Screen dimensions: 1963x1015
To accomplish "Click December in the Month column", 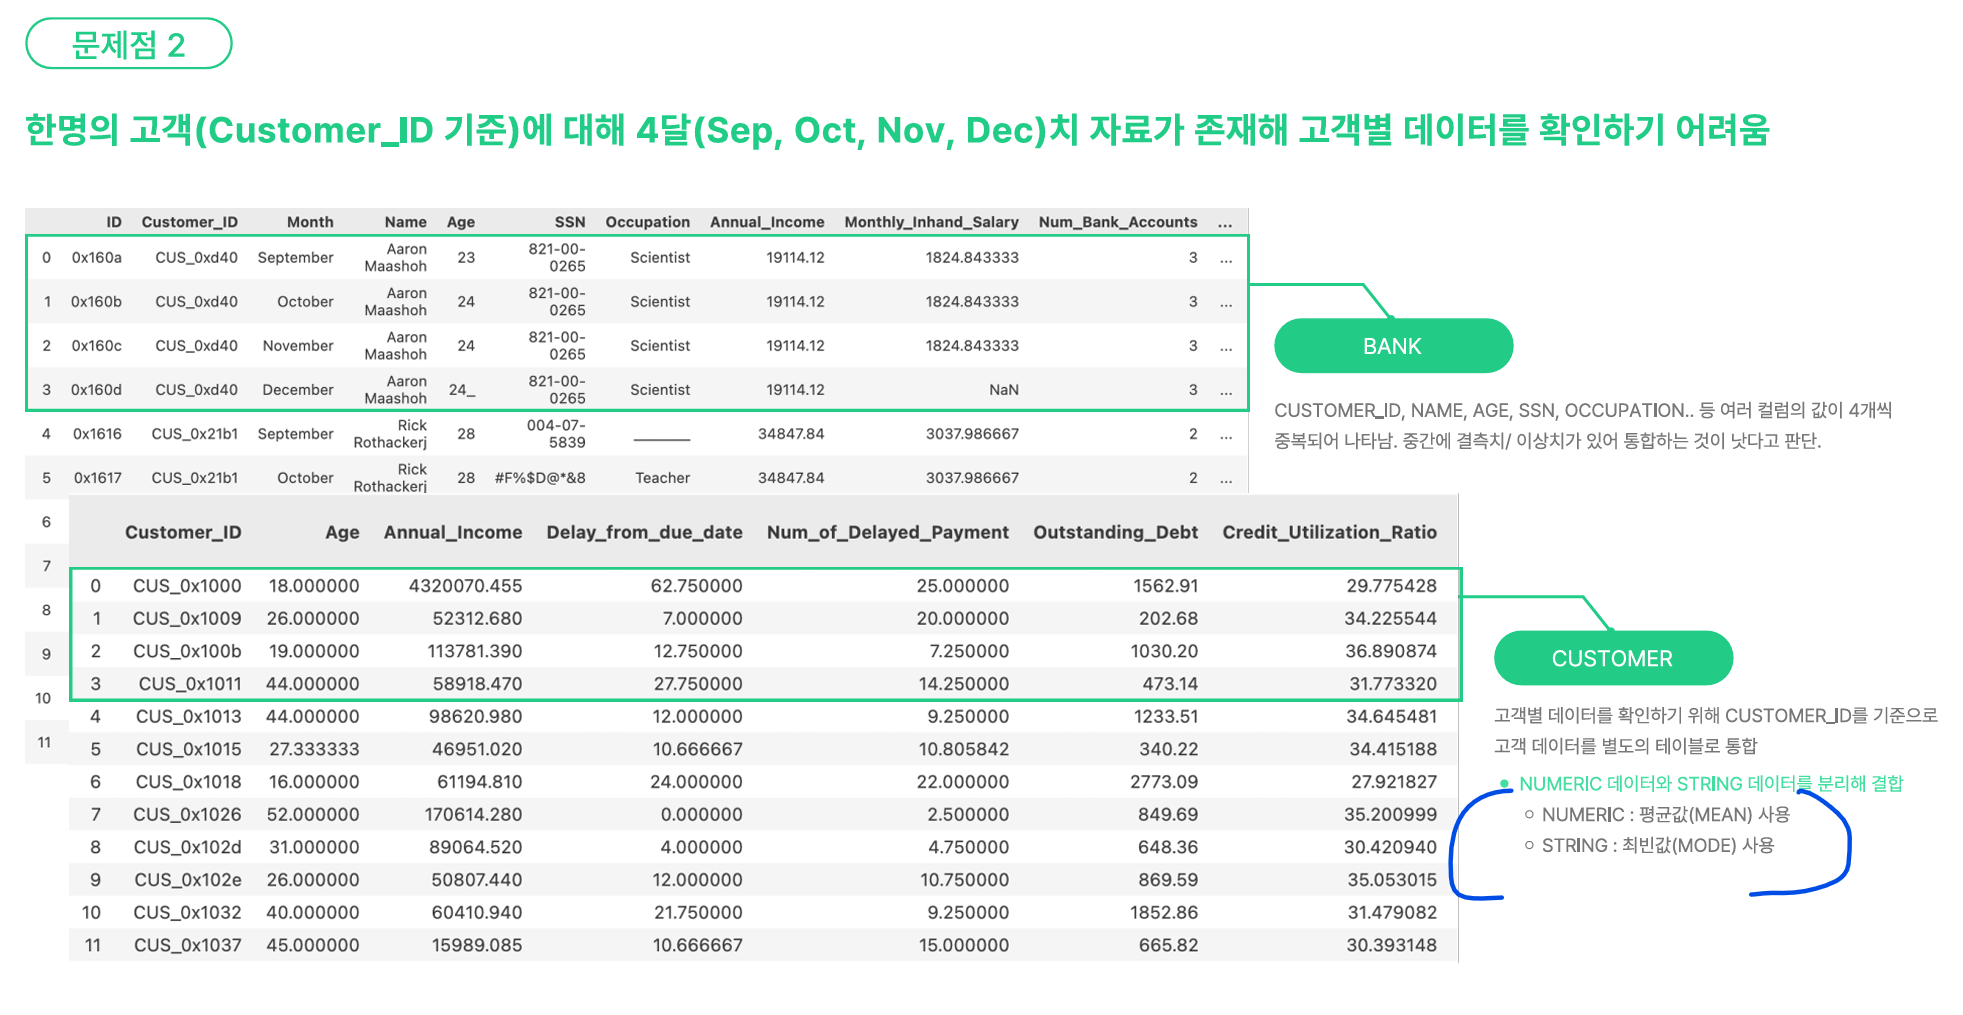I will click(298, 389).
